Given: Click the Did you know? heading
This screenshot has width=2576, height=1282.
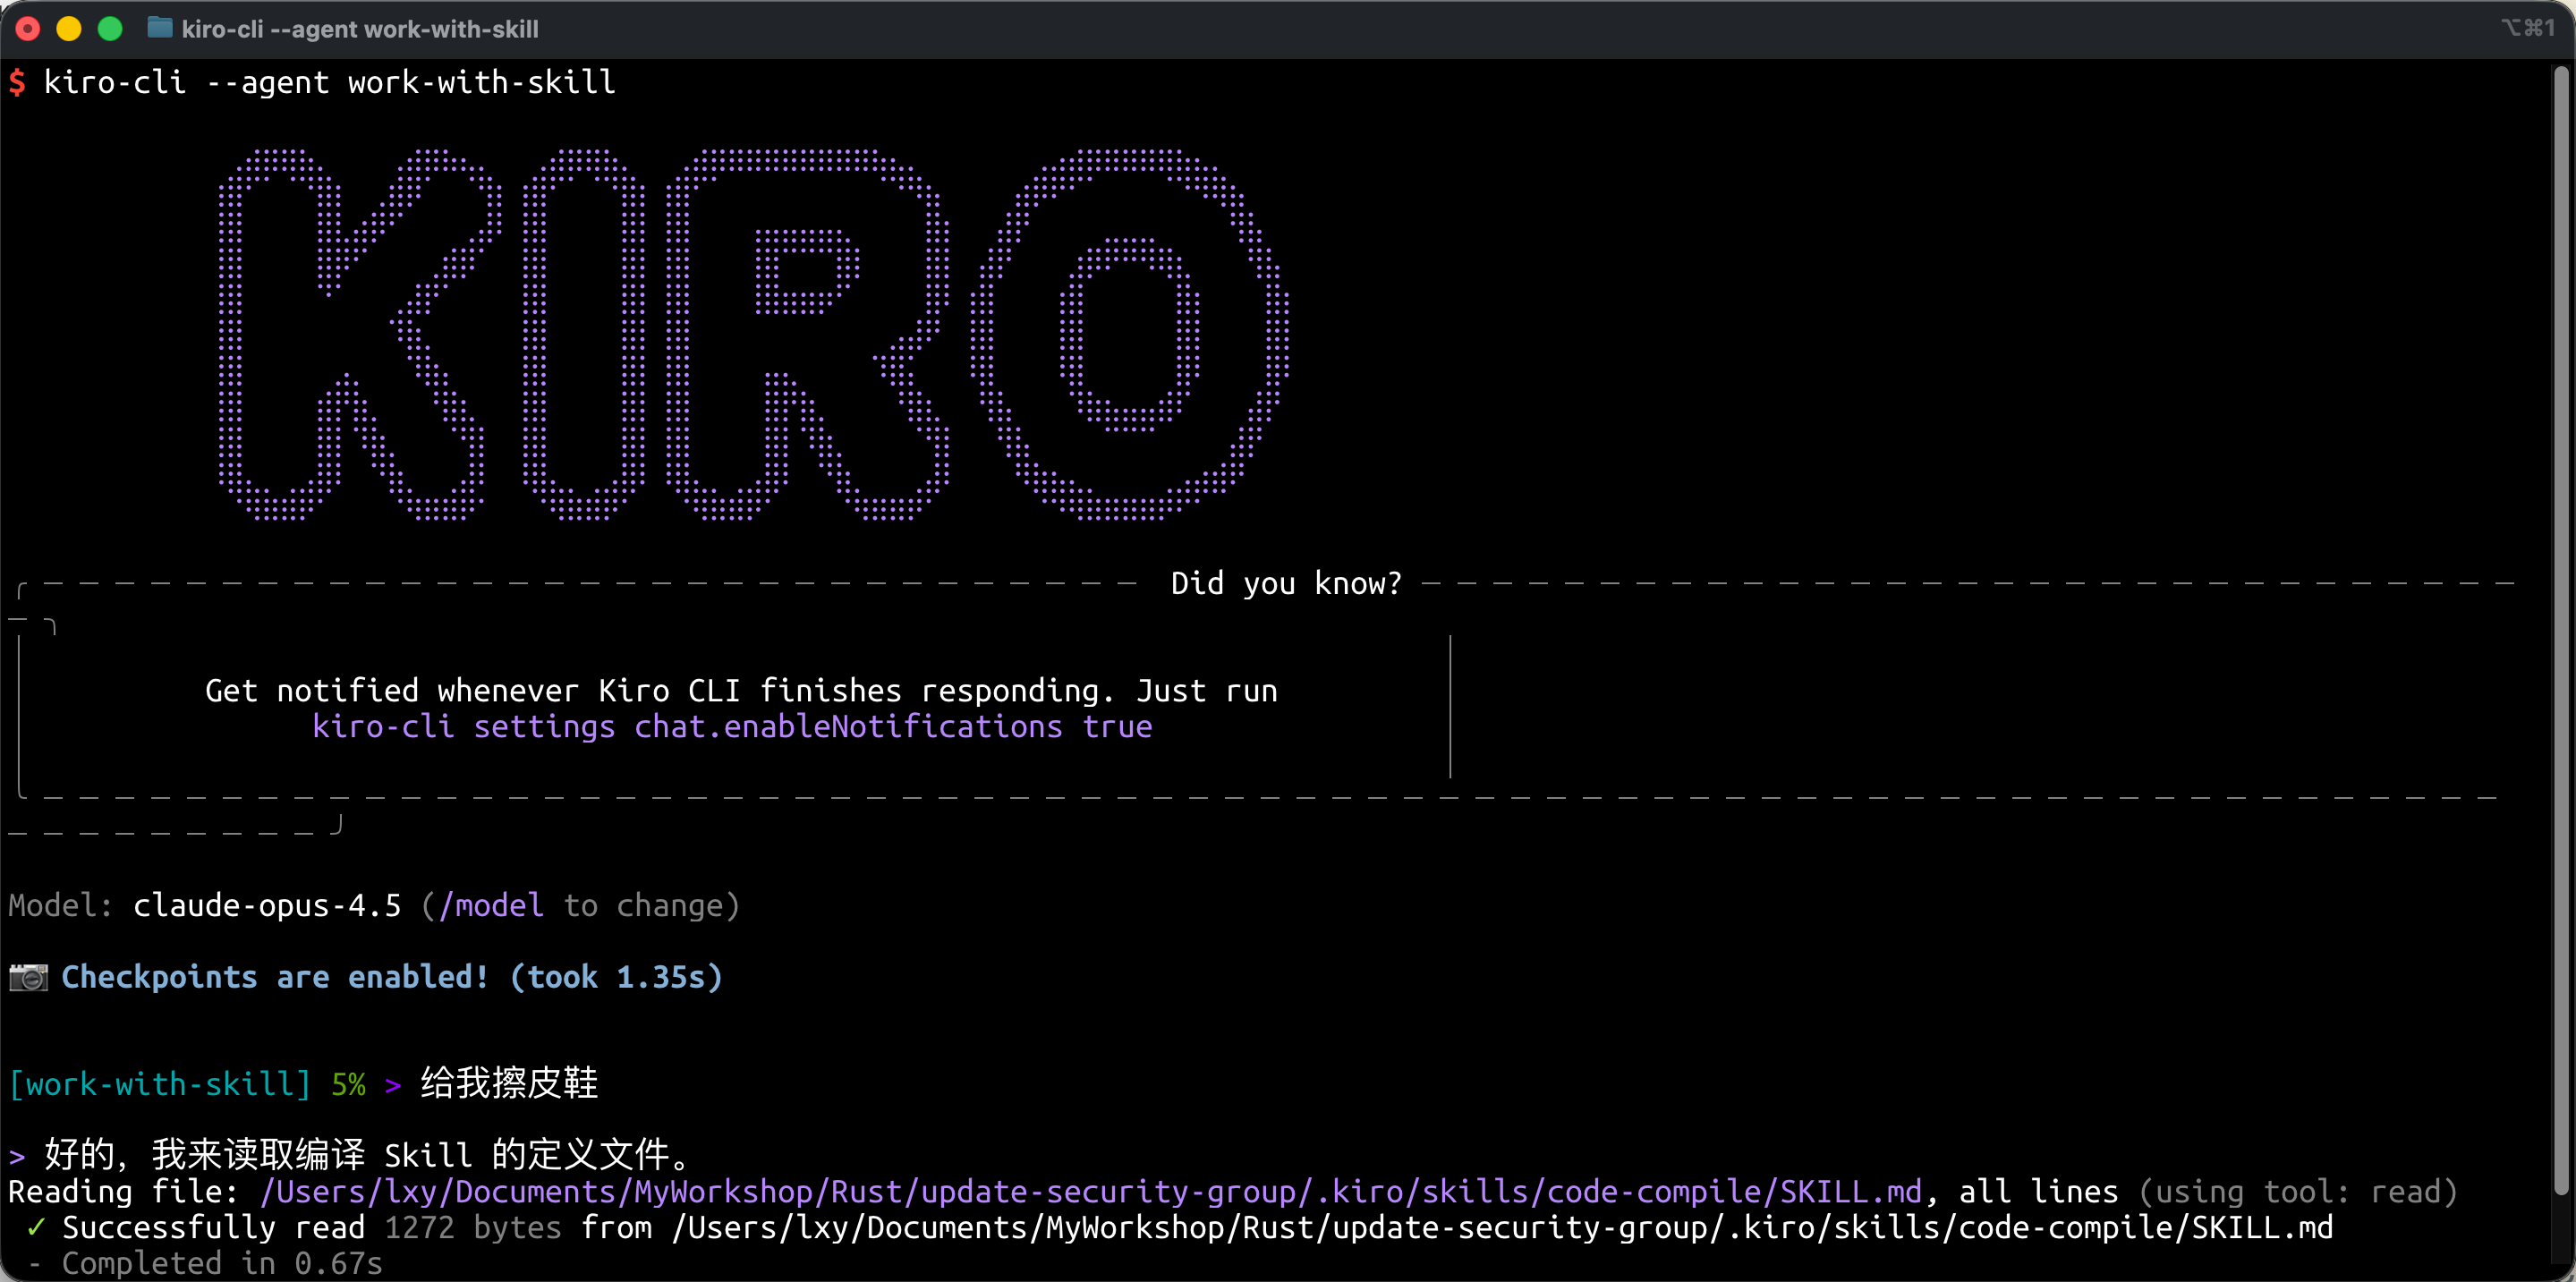Looking at the screenshot, I should tap(1286, 583).
